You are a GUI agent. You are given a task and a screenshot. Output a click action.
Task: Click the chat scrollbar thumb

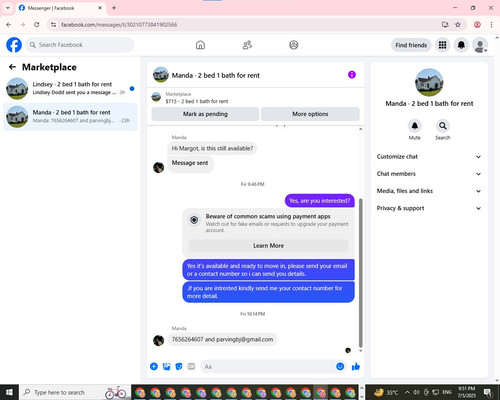[360, 273]
